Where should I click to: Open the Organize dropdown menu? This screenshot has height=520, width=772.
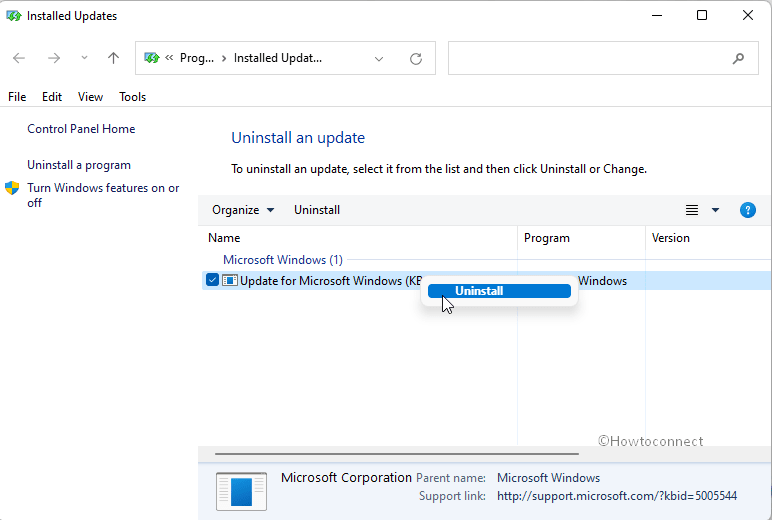point(242,210)
